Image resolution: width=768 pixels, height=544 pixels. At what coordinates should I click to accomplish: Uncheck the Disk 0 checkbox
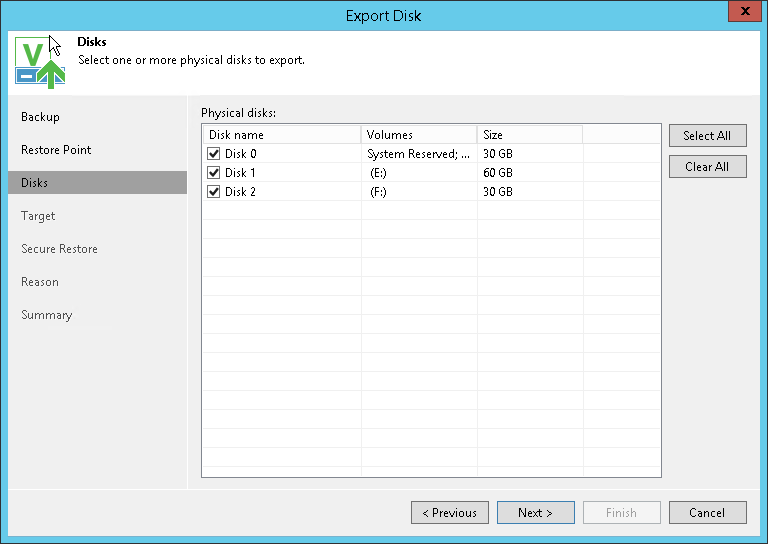pos(214,154)
